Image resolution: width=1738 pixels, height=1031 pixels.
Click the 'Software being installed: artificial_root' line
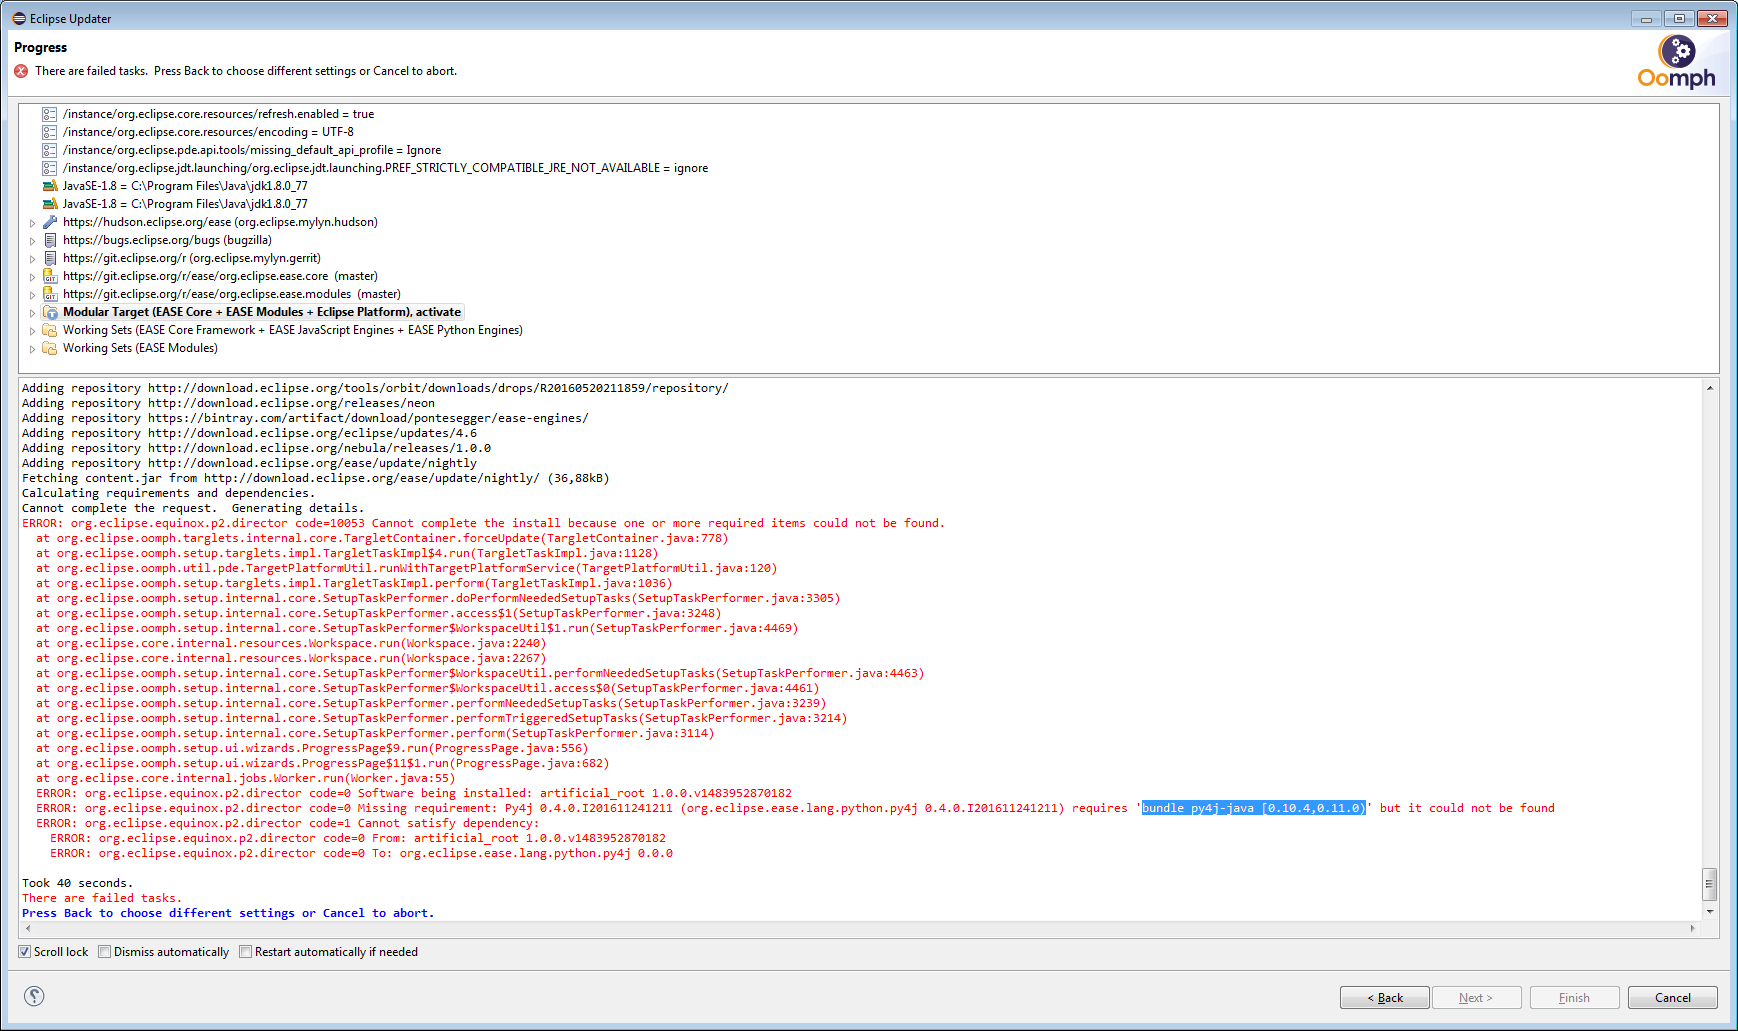[x=414, y=793]
